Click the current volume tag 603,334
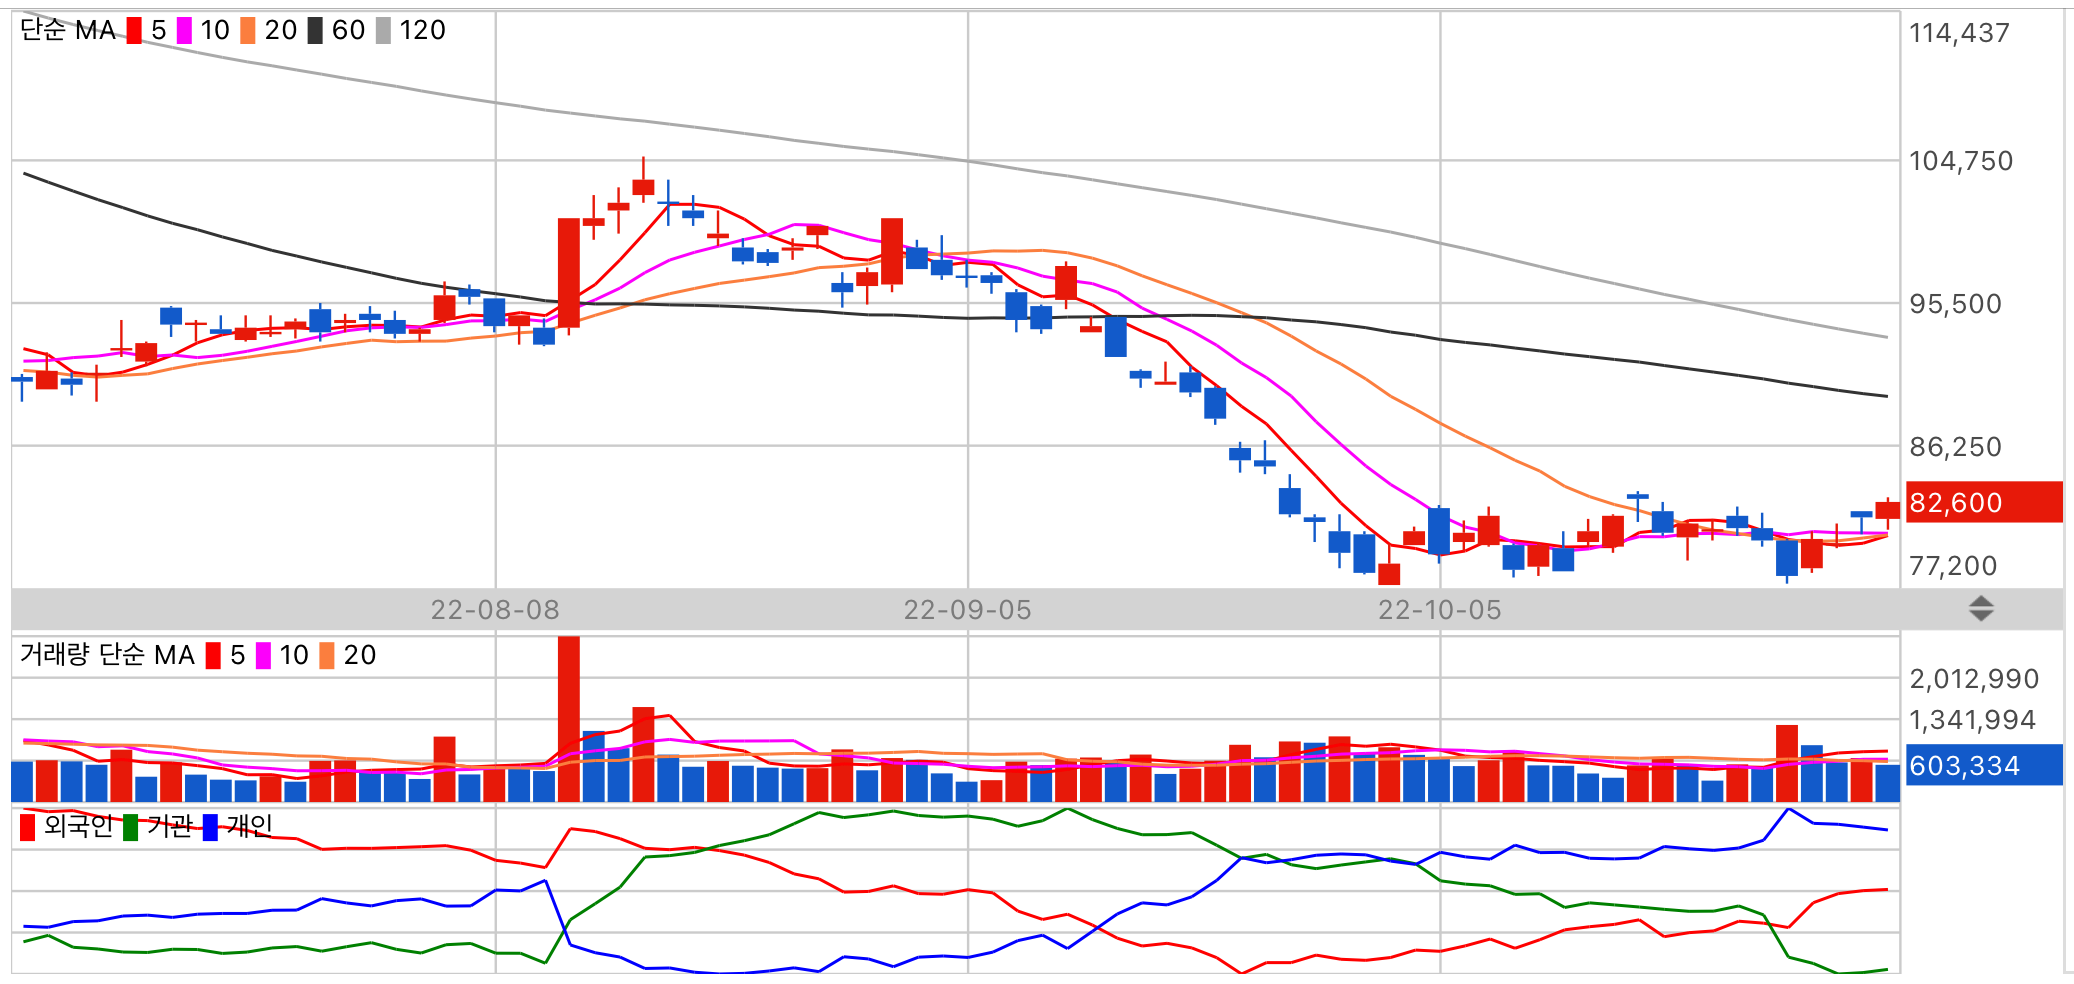The image size is (2074, 984). coord(1984,765)
